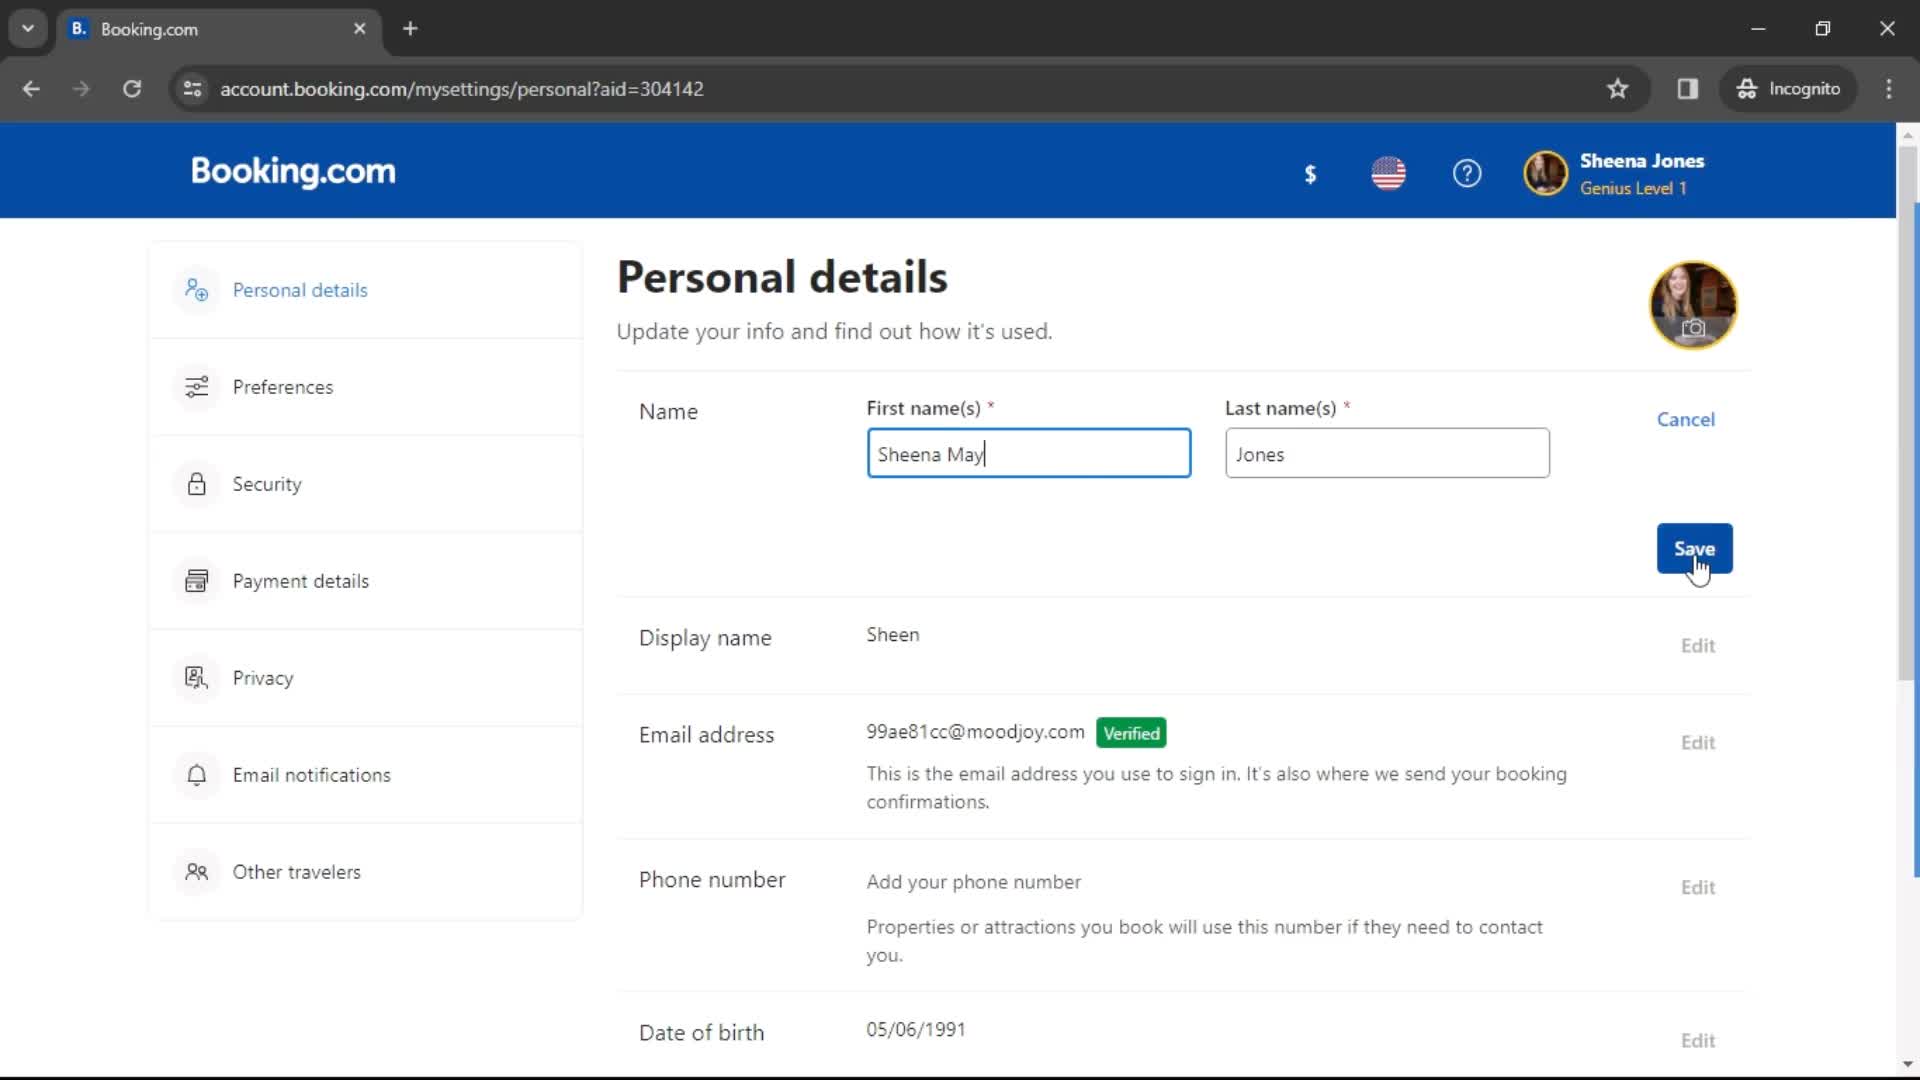Cancel editing the name
This screenshot has width=1920, height=1080.
click(1685, 420)
